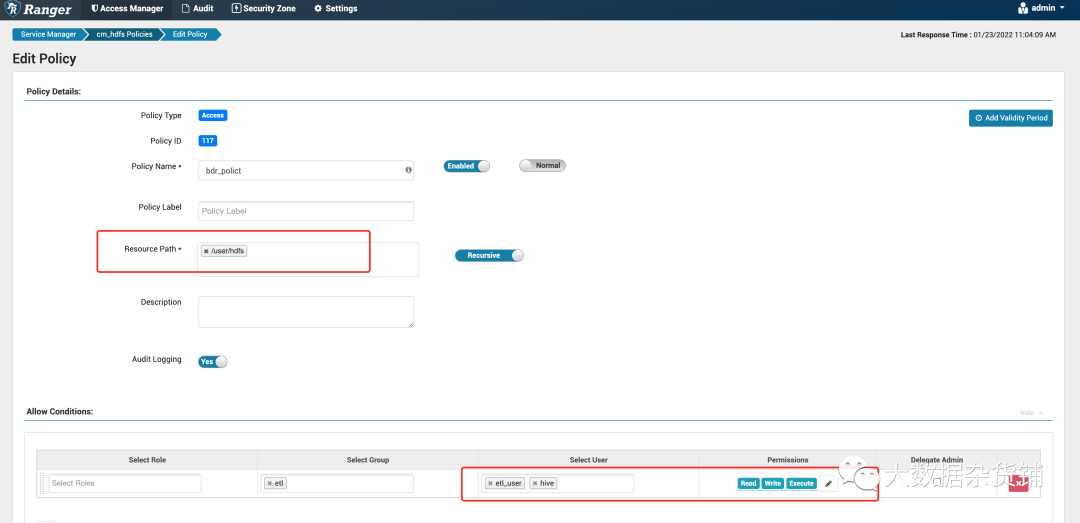
Task: Open the Security Zone tab
Action: coord(264,9)
